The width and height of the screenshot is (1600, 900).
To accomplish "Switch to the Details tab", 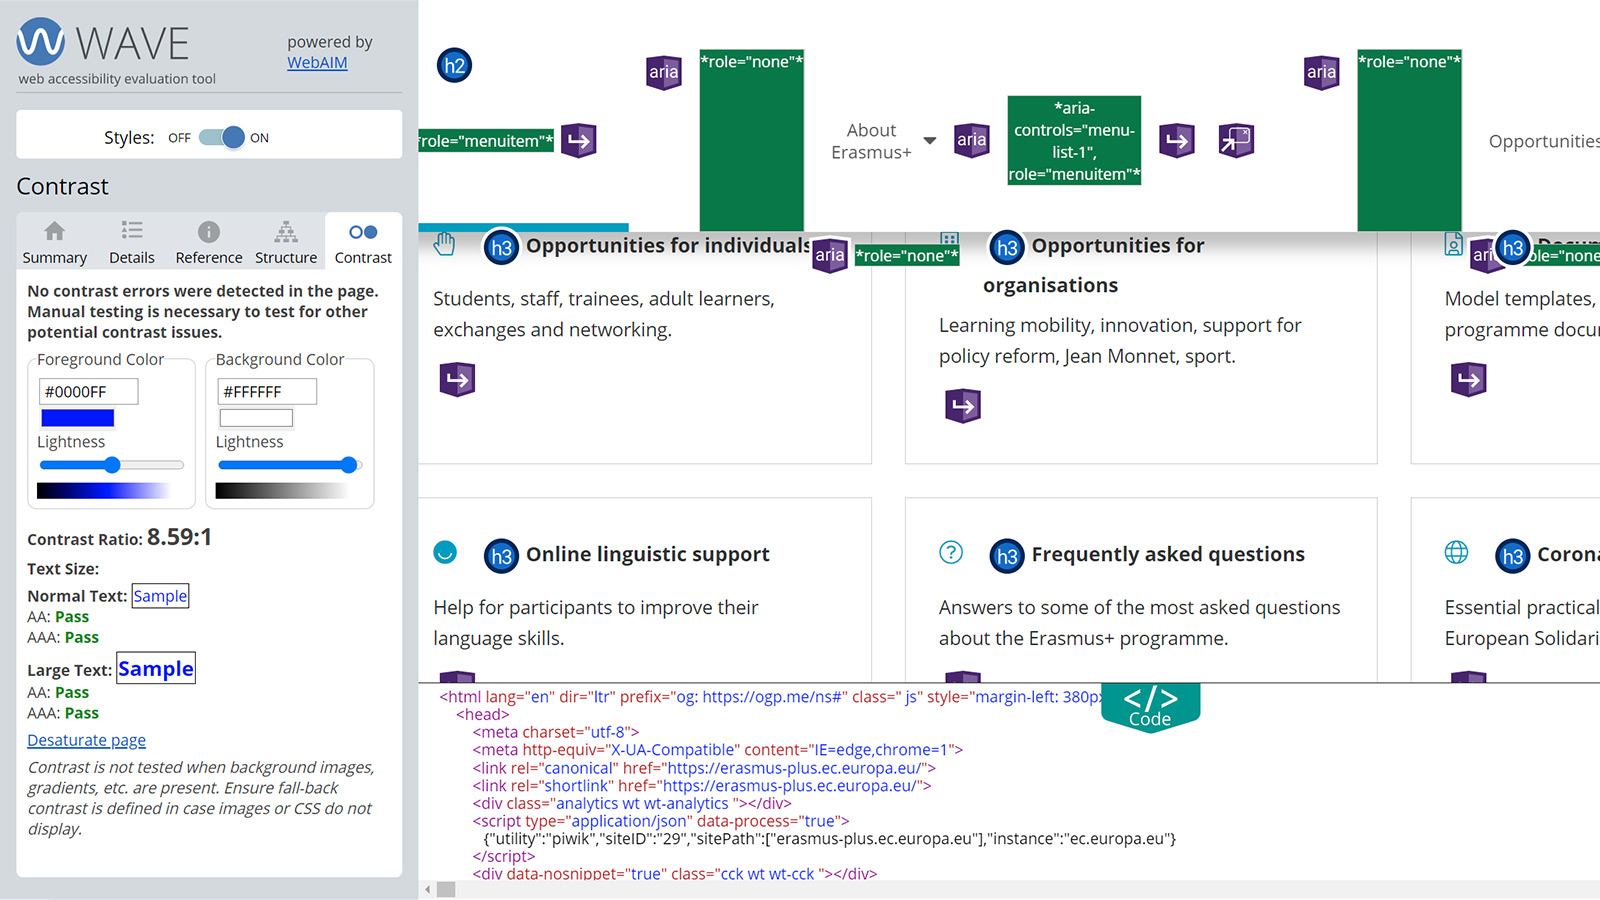I will (x=132, y=243).
